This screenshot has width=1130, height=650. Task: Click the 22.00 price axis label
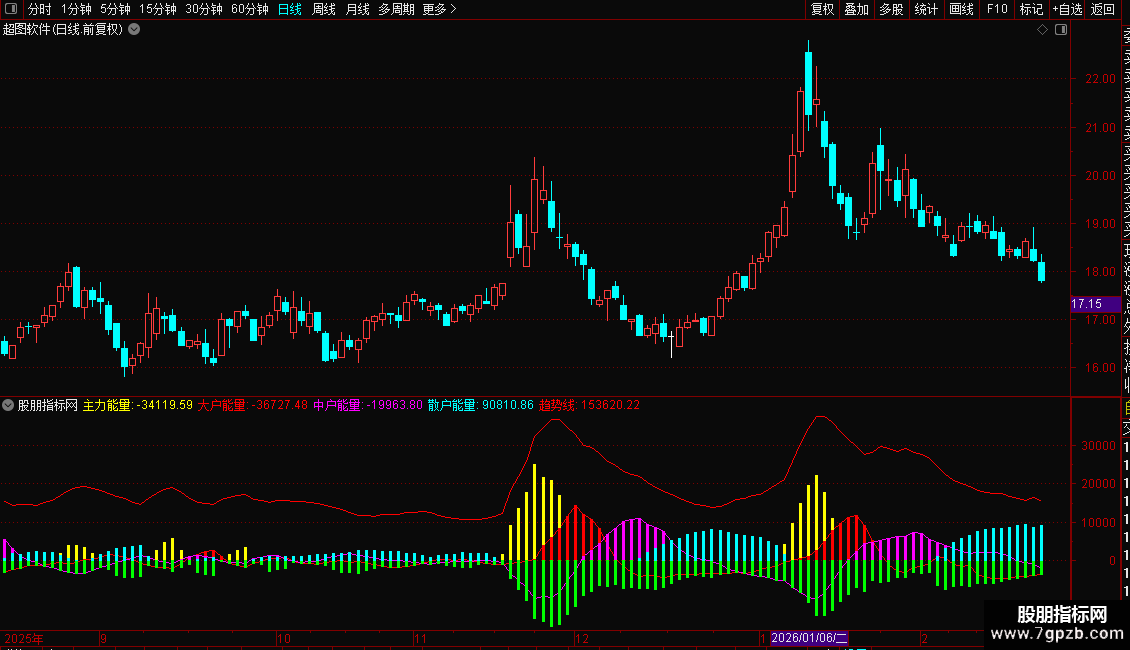1100,79
